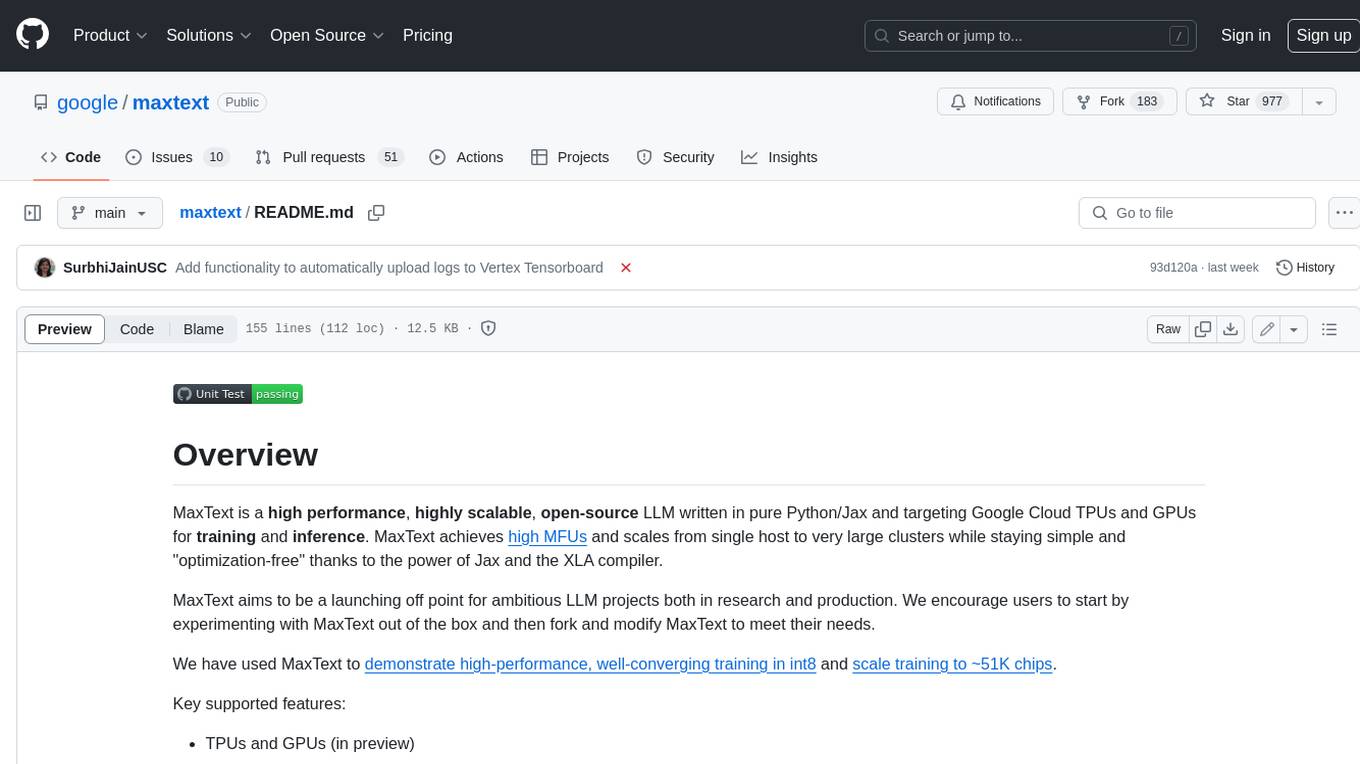View the failed checks red X
1360x764 pixels.
pyautogui.click(x=626, y=268)
